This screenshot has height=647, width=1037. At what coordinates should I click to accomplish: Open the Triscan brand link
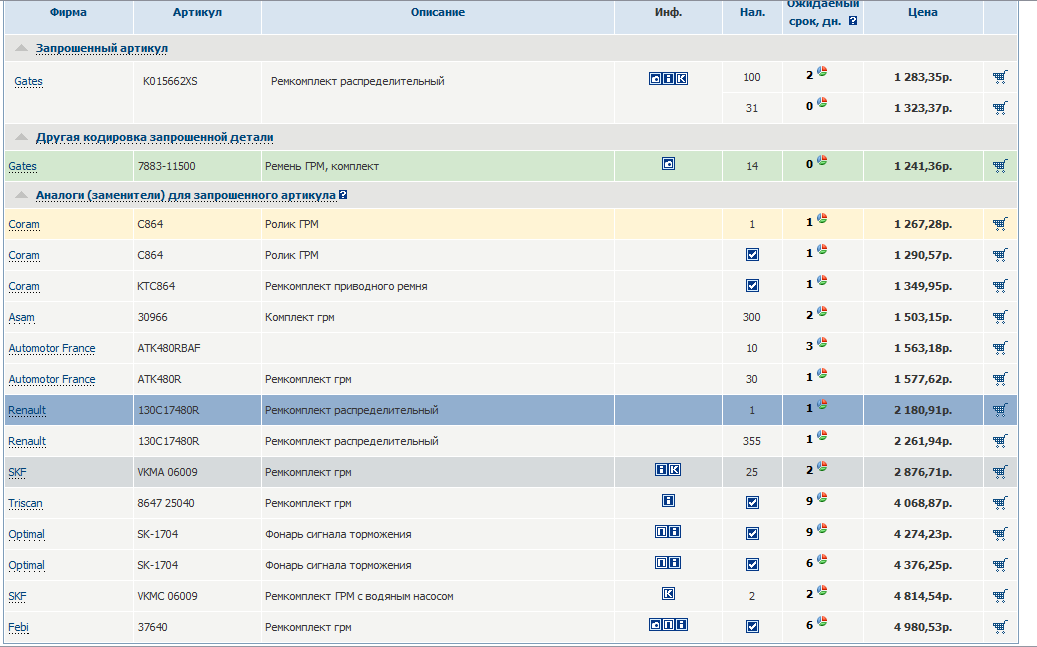pyautogui.click(x=24, y=504)
